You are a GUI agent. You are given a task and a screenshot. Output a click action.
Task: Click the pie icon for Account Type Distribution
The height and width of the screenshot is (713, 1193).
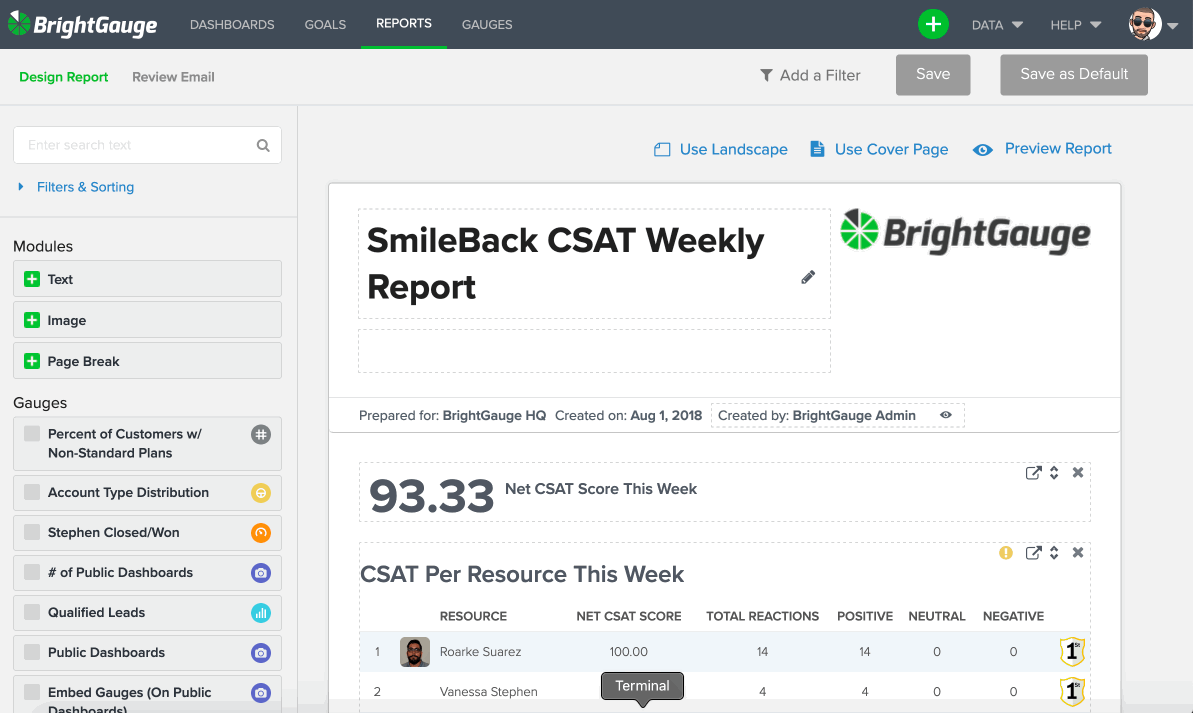point(261,493)
